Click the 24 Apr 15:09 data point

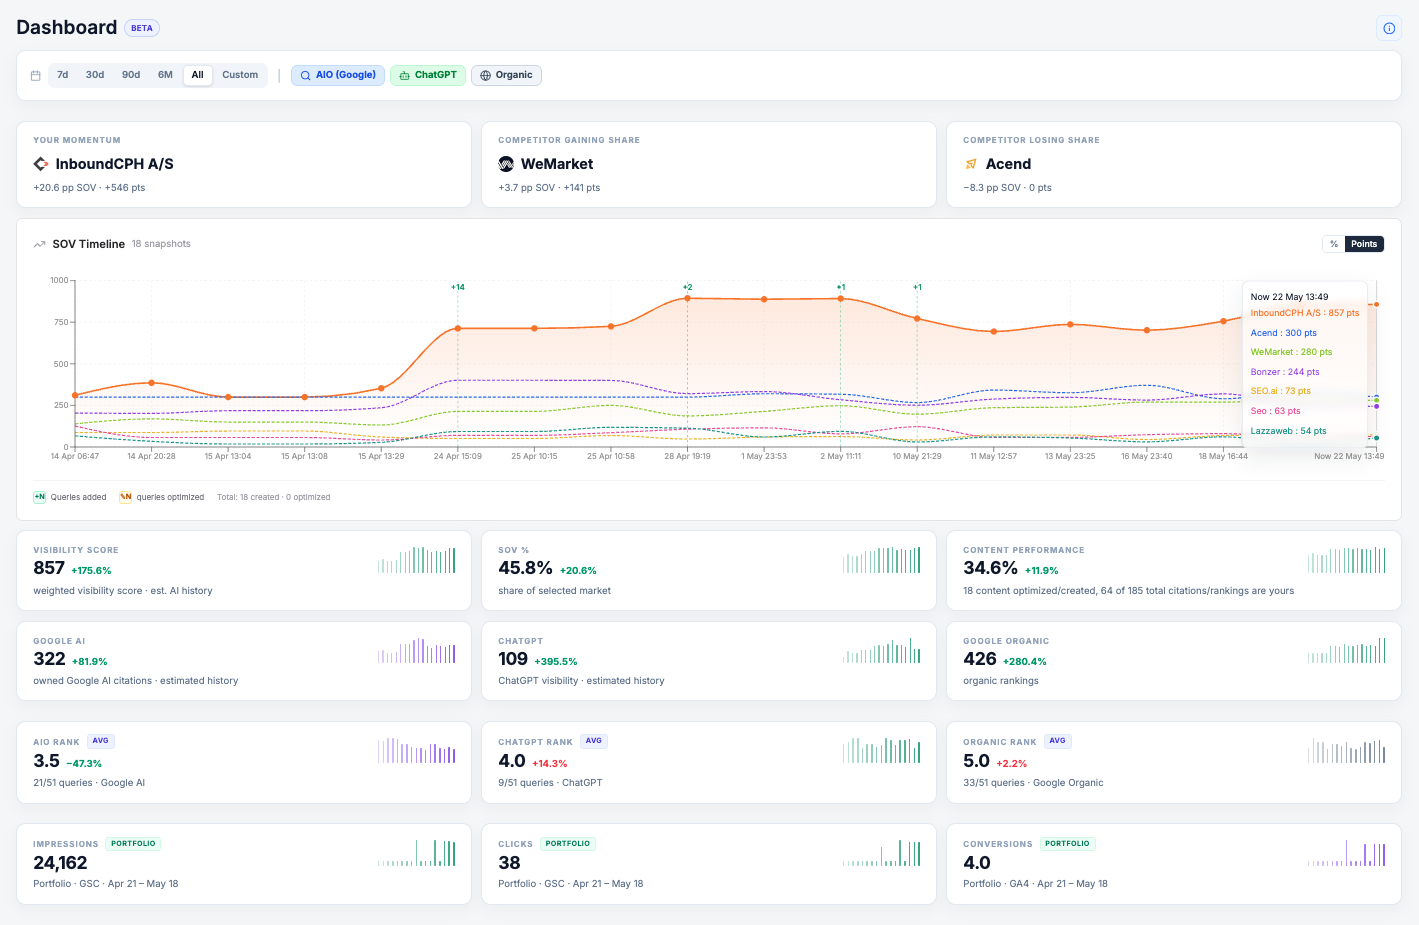click(458, 328)
